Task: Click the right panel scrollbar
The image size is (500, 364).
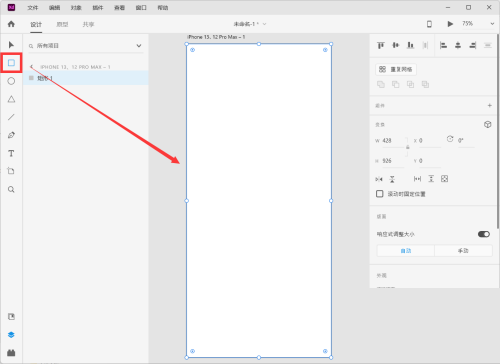Action: [x=498, y=131]
